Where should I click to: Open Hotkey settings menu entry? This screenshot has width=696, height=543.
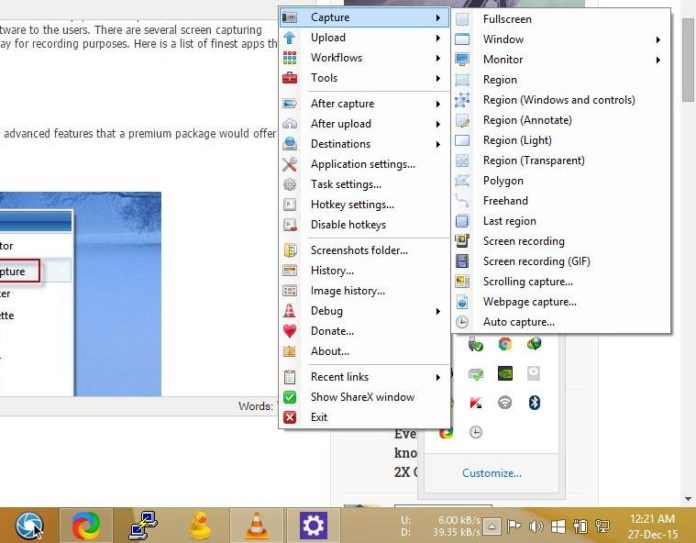[365, 205]
